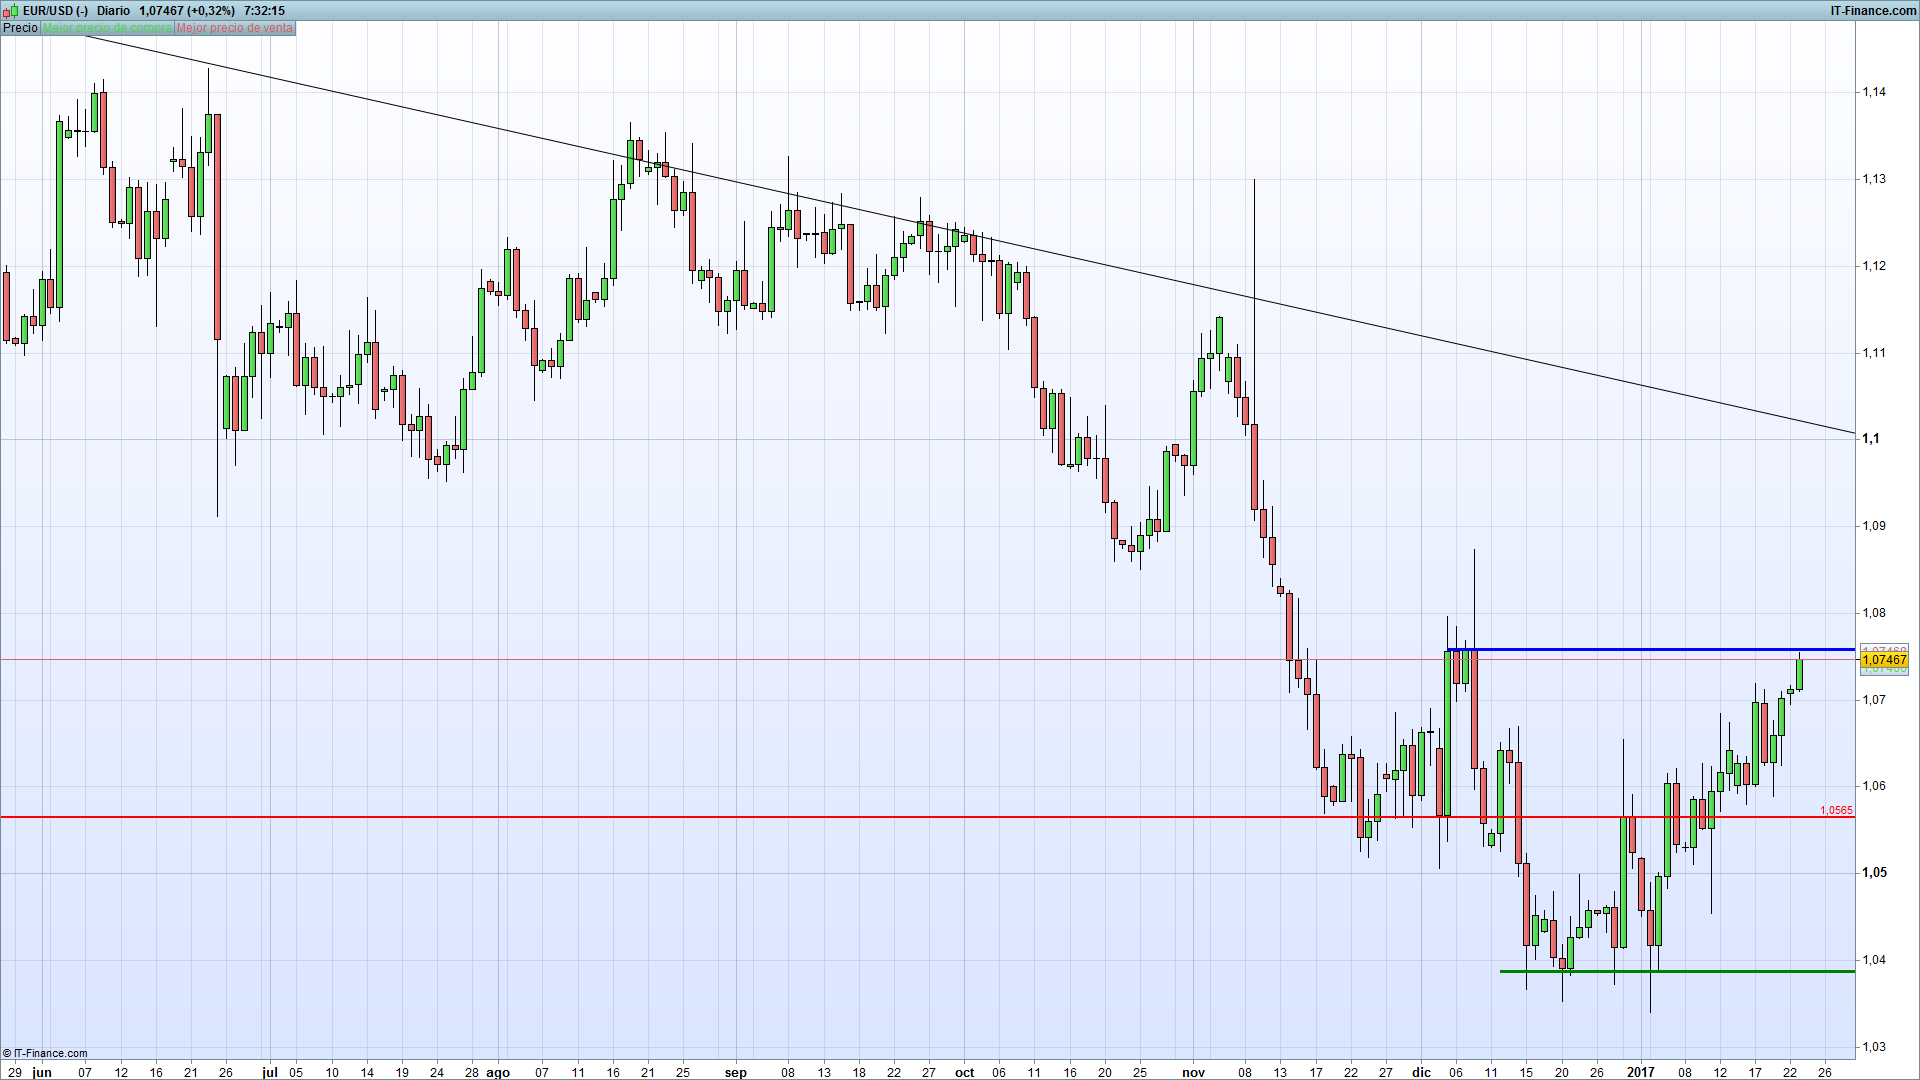Select the Mejor precio de compra label

click(x=107, y=28)
